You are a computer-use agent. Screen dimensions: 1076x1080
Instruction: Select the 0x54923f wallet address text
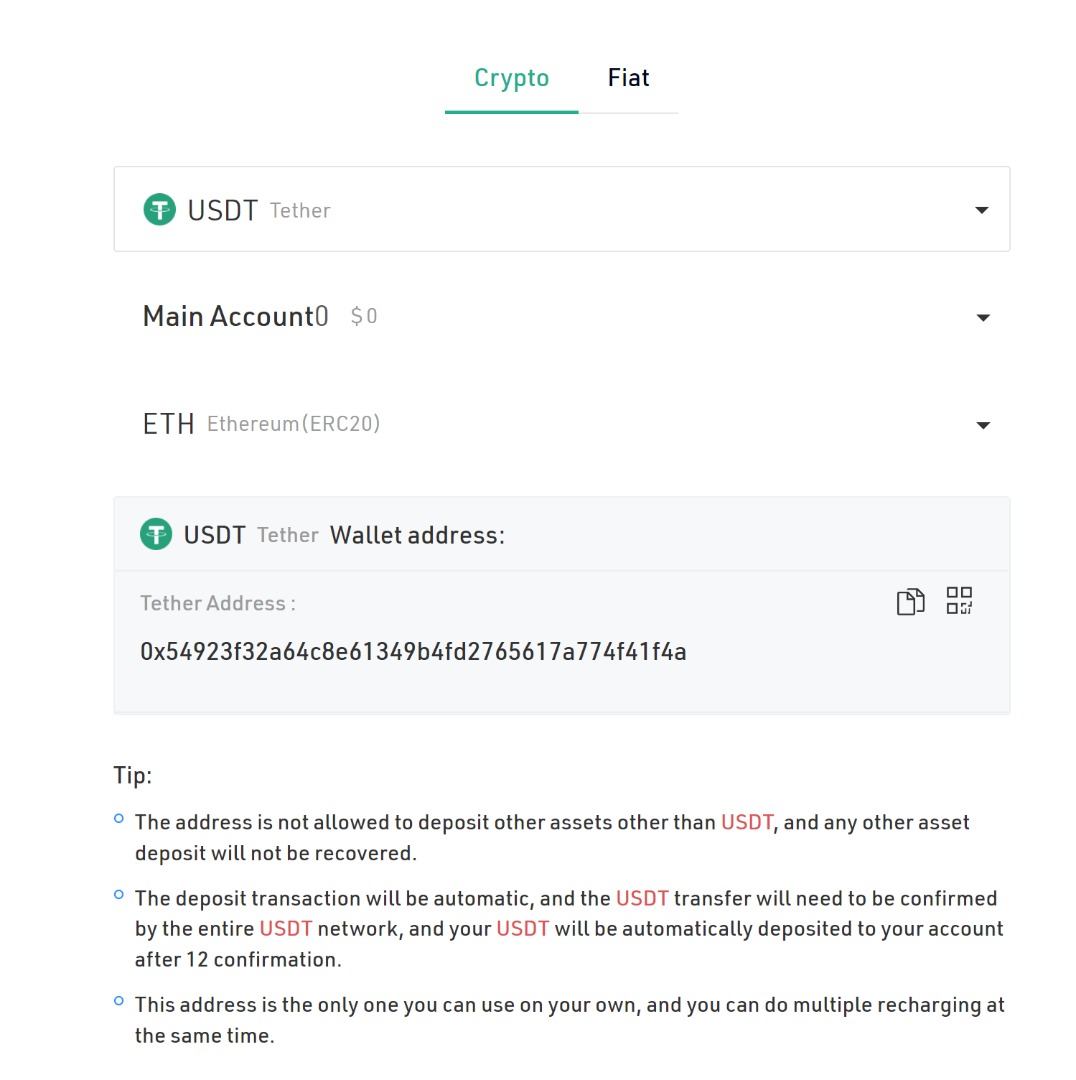tap(413, 653)
